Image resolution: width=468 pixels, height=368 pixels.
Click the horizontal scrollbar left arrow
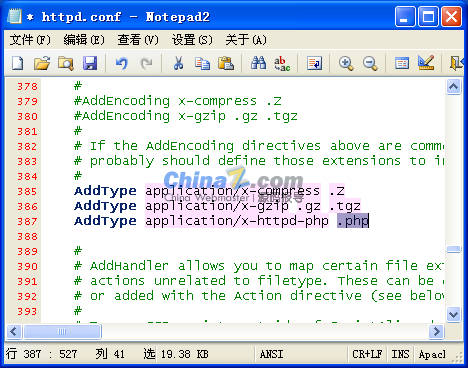point(14,331)
